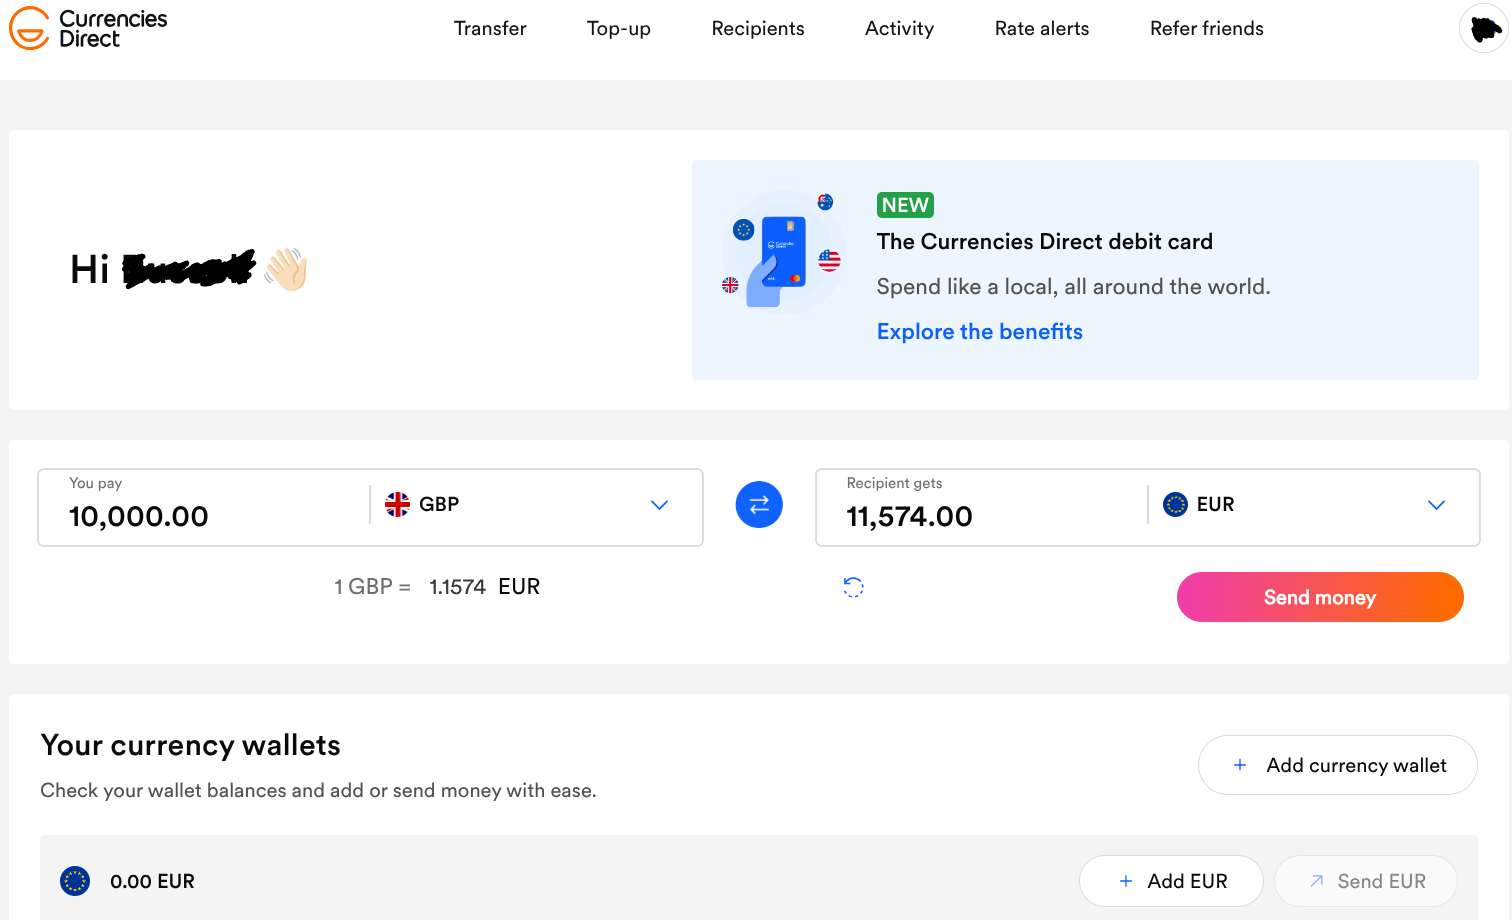Click the EUR wallet flag icon
Viewport: 1512px width, 920px height.
coord(75,881)
